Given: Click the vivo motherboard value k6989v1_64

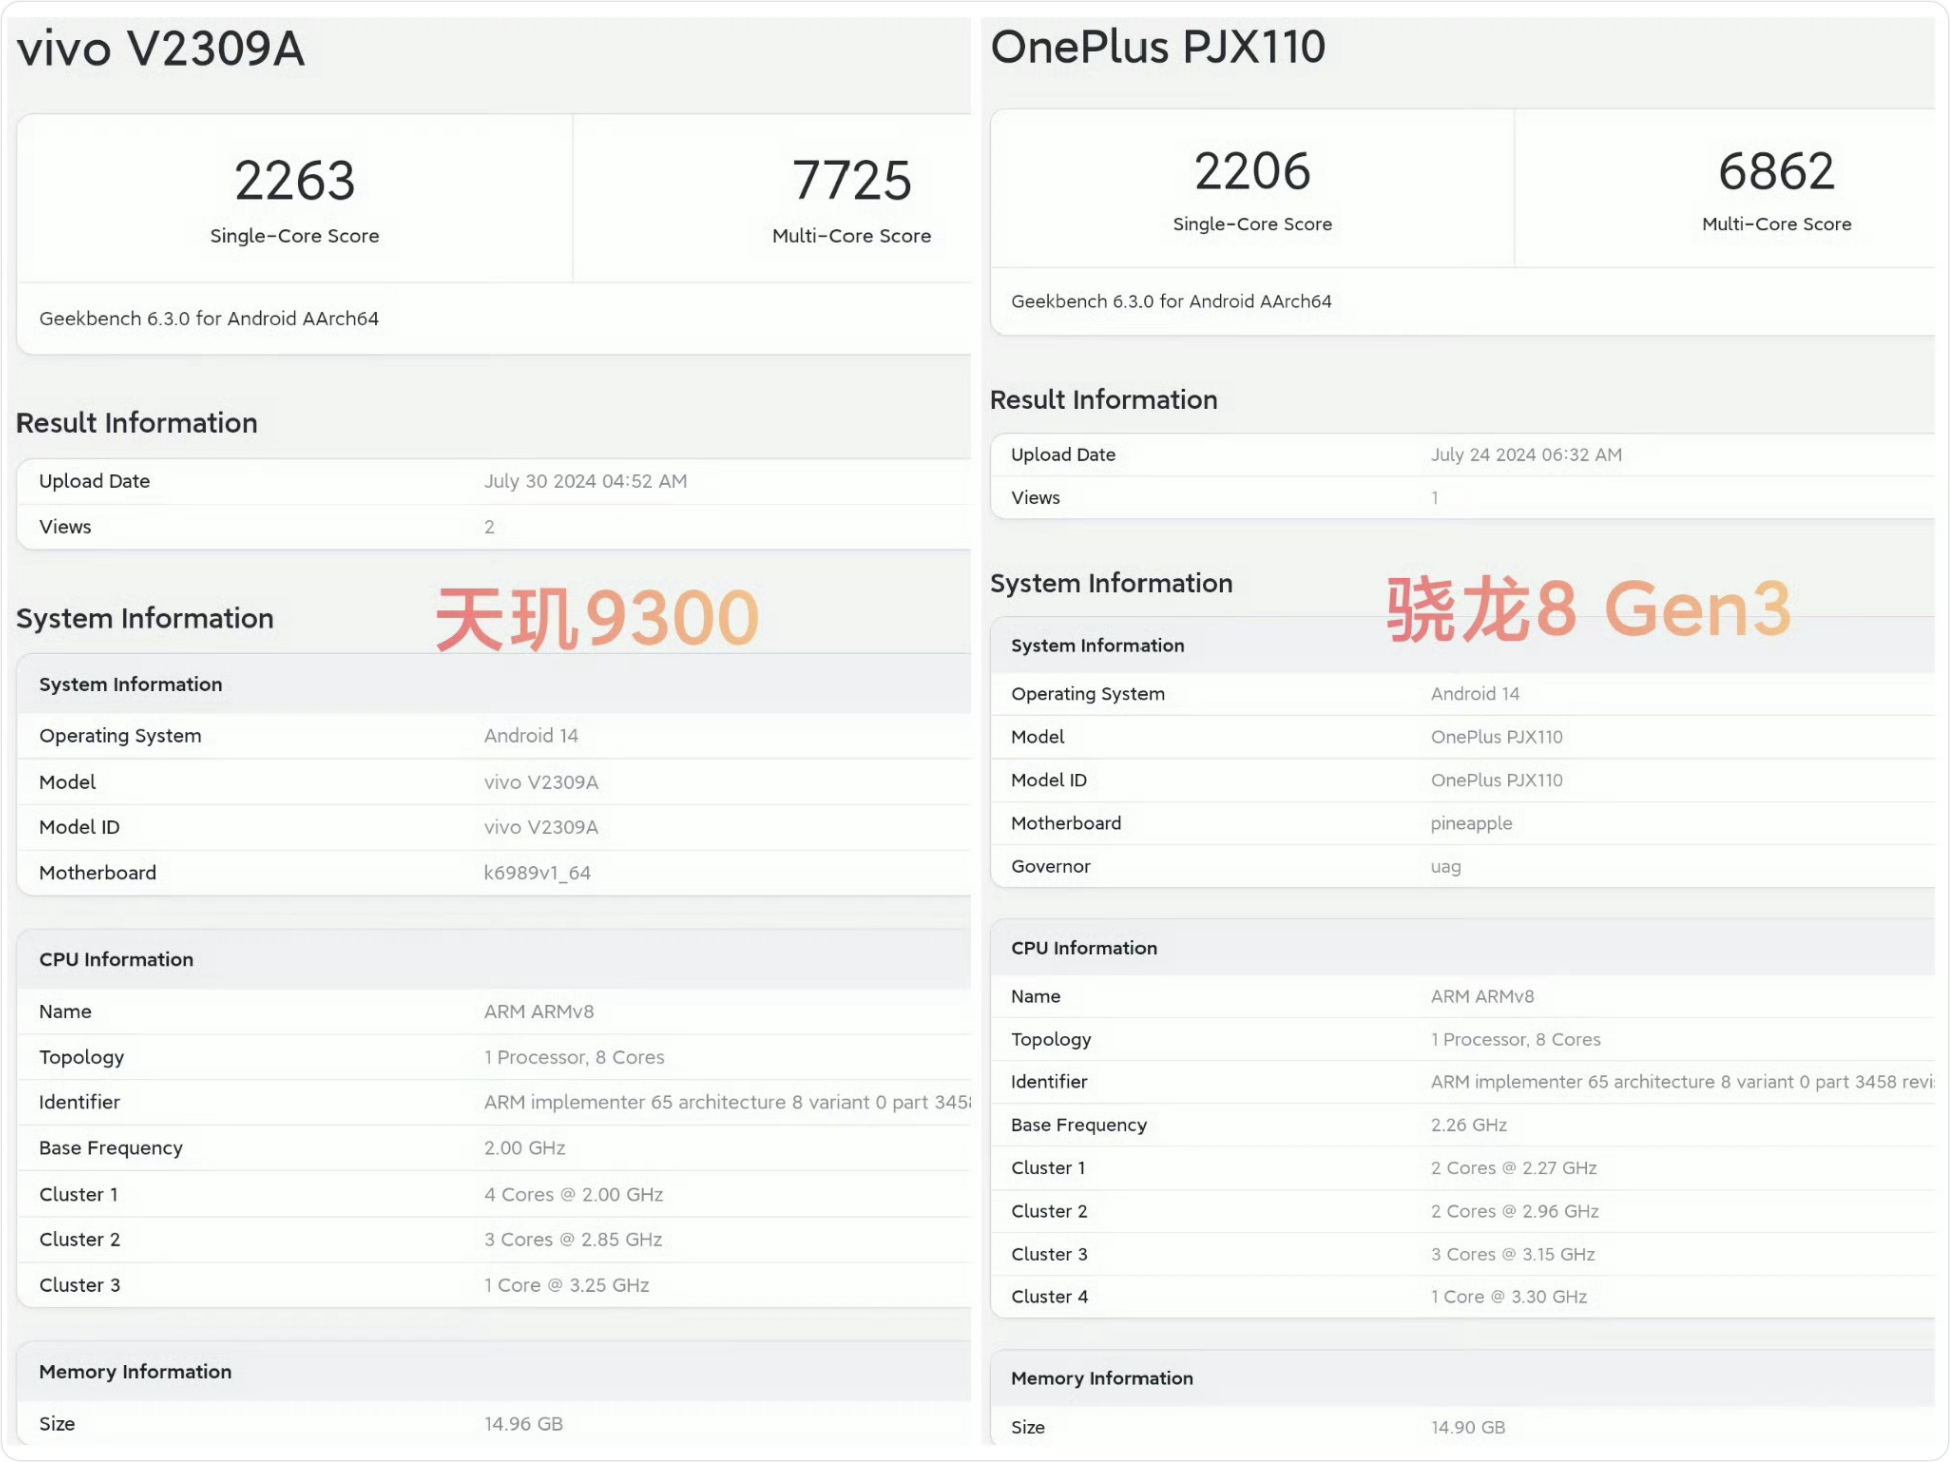Looking at the screenshot, I should point(537,873).
